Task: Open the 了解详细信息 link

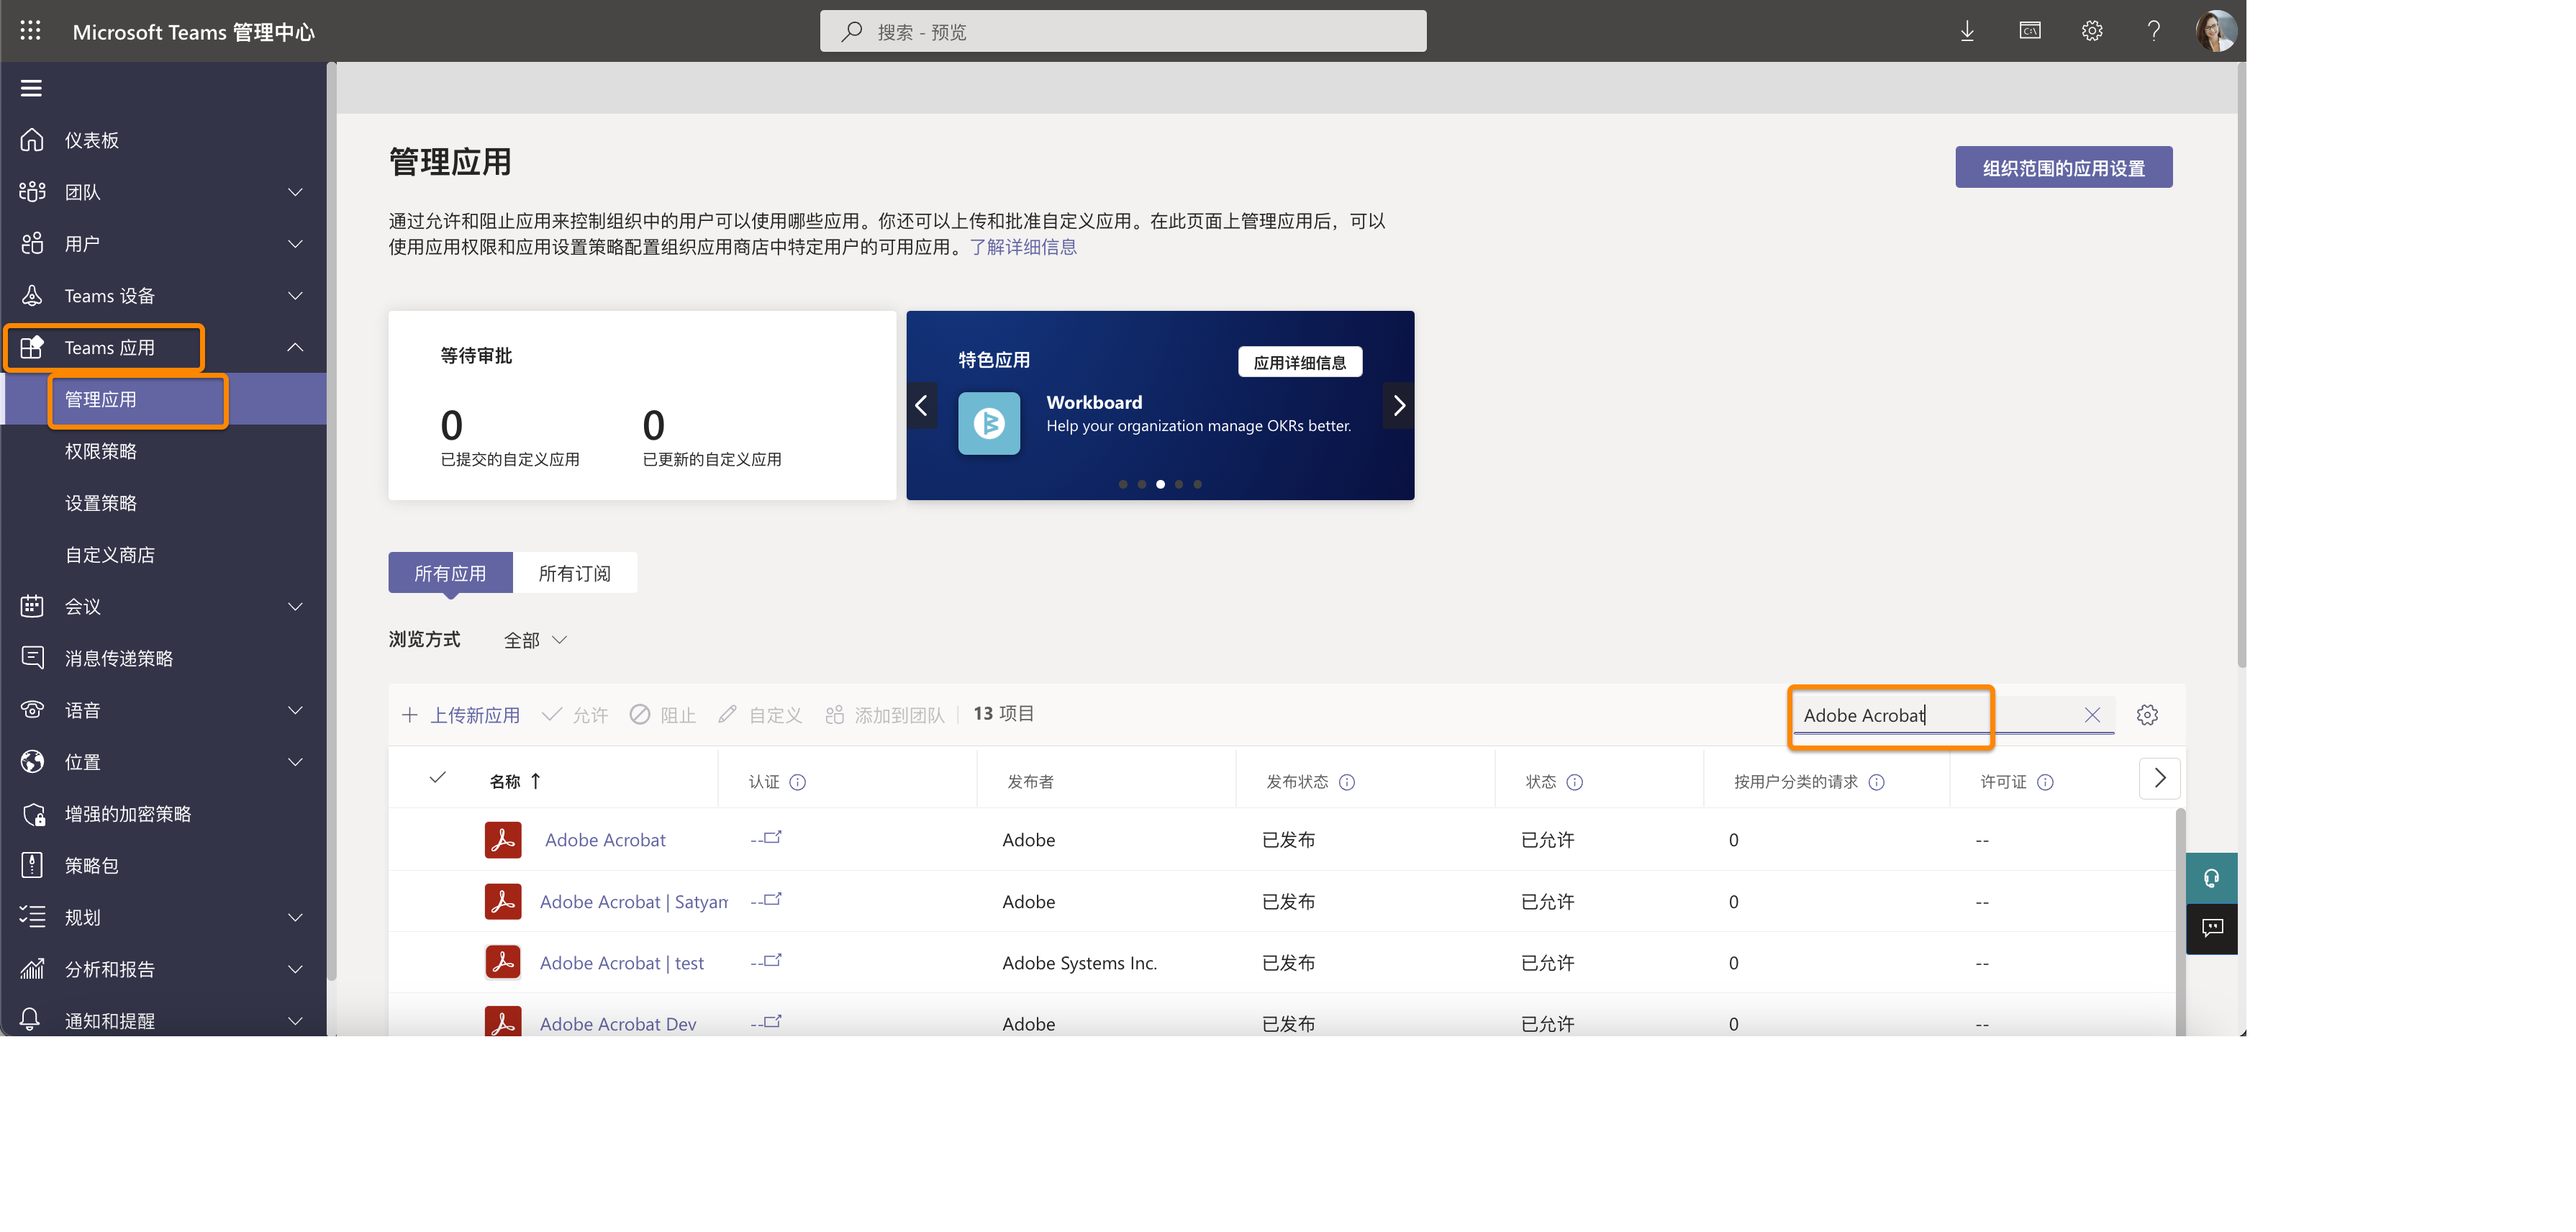Action: pos(1023,247)
